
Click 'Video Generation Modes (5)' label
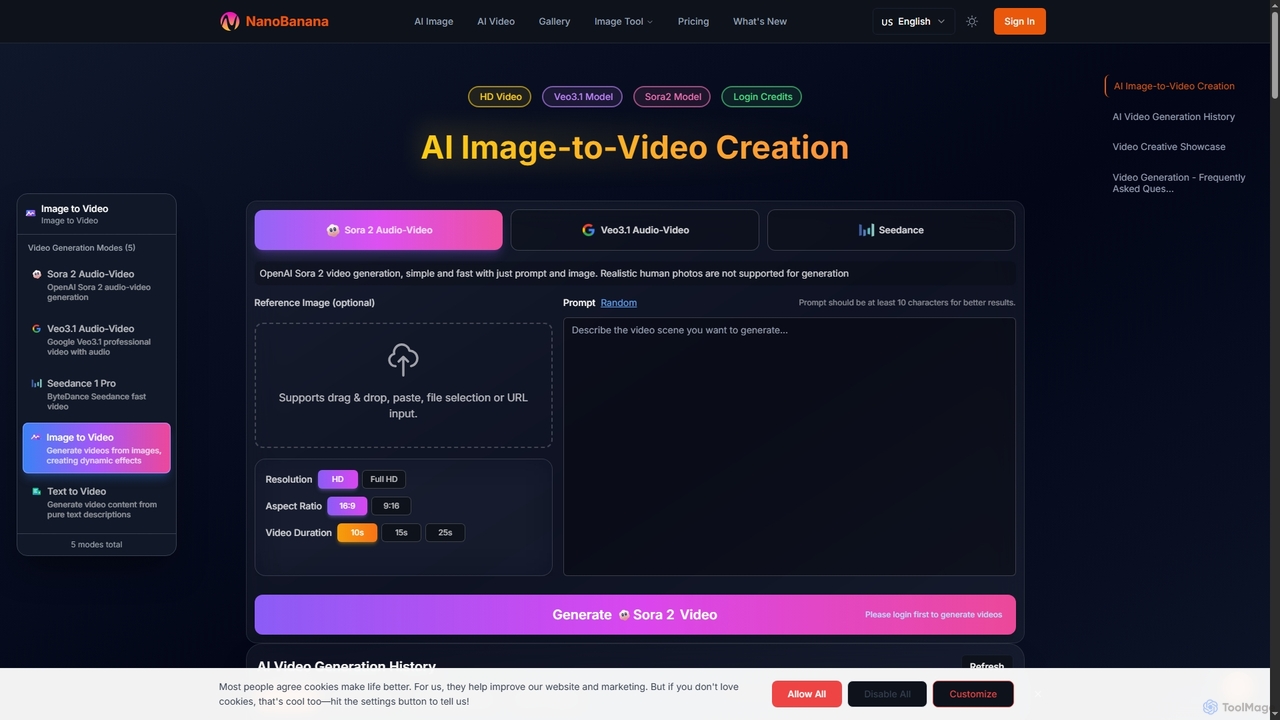coord(82,248)
